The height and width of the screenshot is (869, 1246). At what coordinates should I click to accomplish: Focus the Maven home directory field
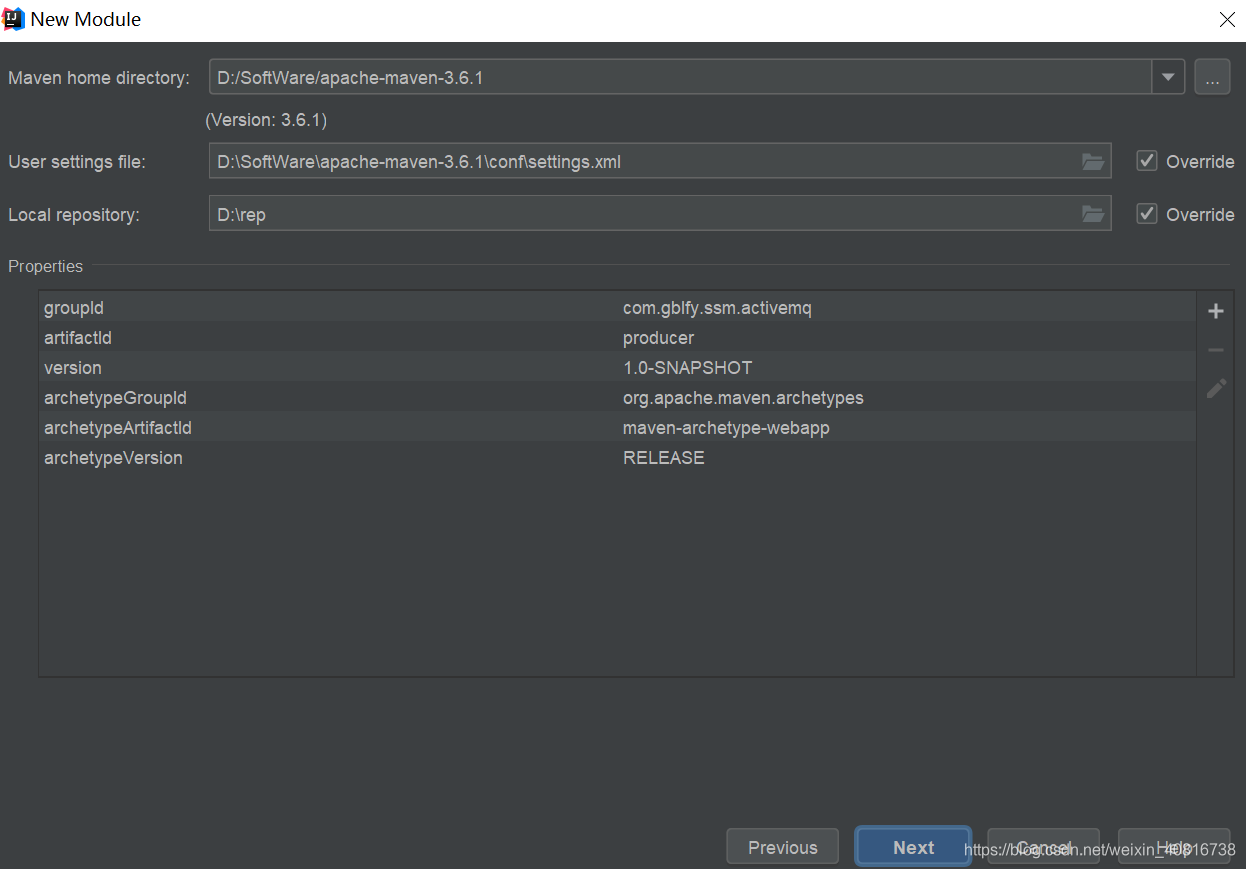[680, 77]
